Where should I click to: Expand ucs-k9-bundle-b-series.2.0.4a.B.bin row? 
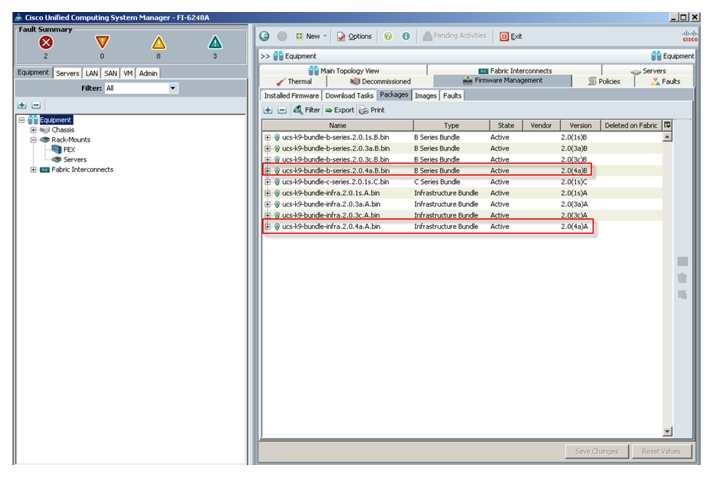(x=268, y=171)
